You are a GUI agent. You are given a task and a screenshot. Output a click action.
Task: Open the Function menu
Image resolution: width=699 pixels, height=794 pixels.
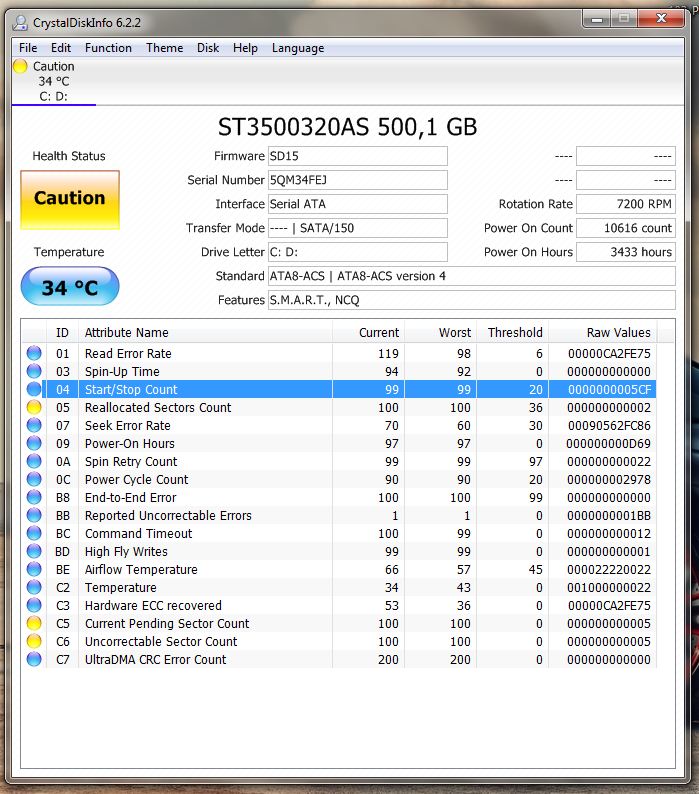pos(108,48)
